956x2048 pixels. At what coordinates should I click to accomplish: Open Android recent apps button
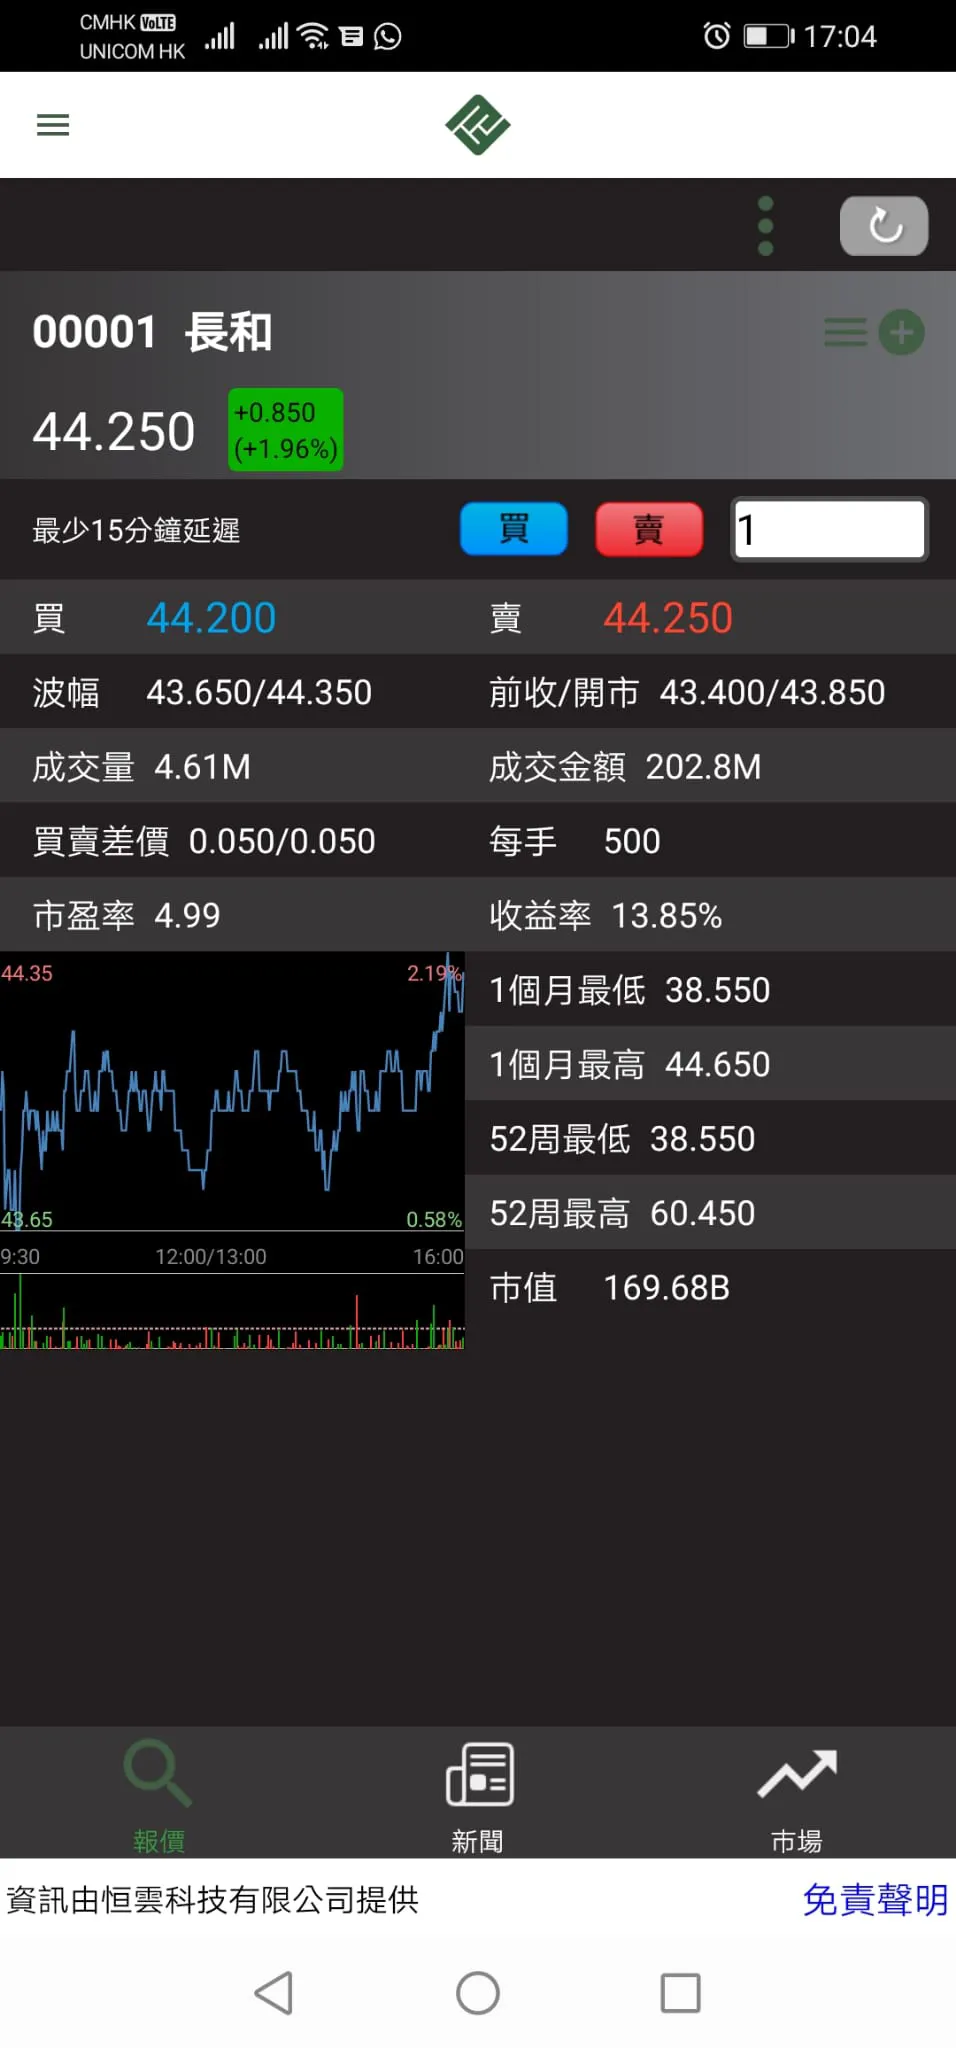[x=680, y=1993]
